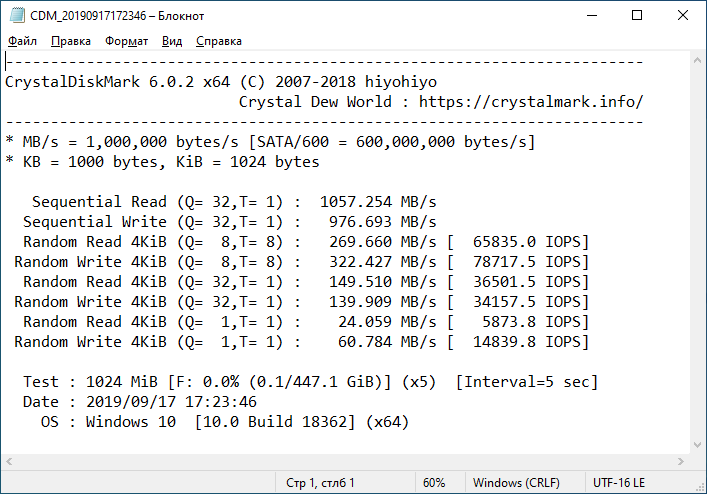Viewport: 707px width, 494px height.
Task: Open the Файл menu
Action: point(22,41)
